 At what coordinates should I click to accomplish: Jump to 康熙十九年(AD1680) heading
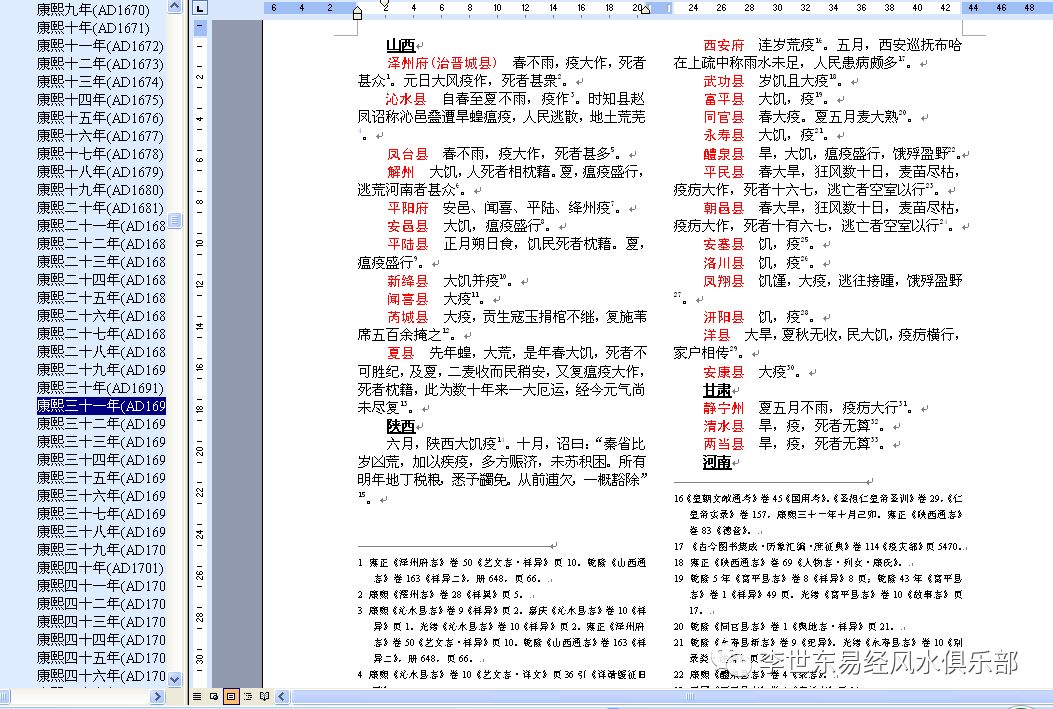[99, 190]
